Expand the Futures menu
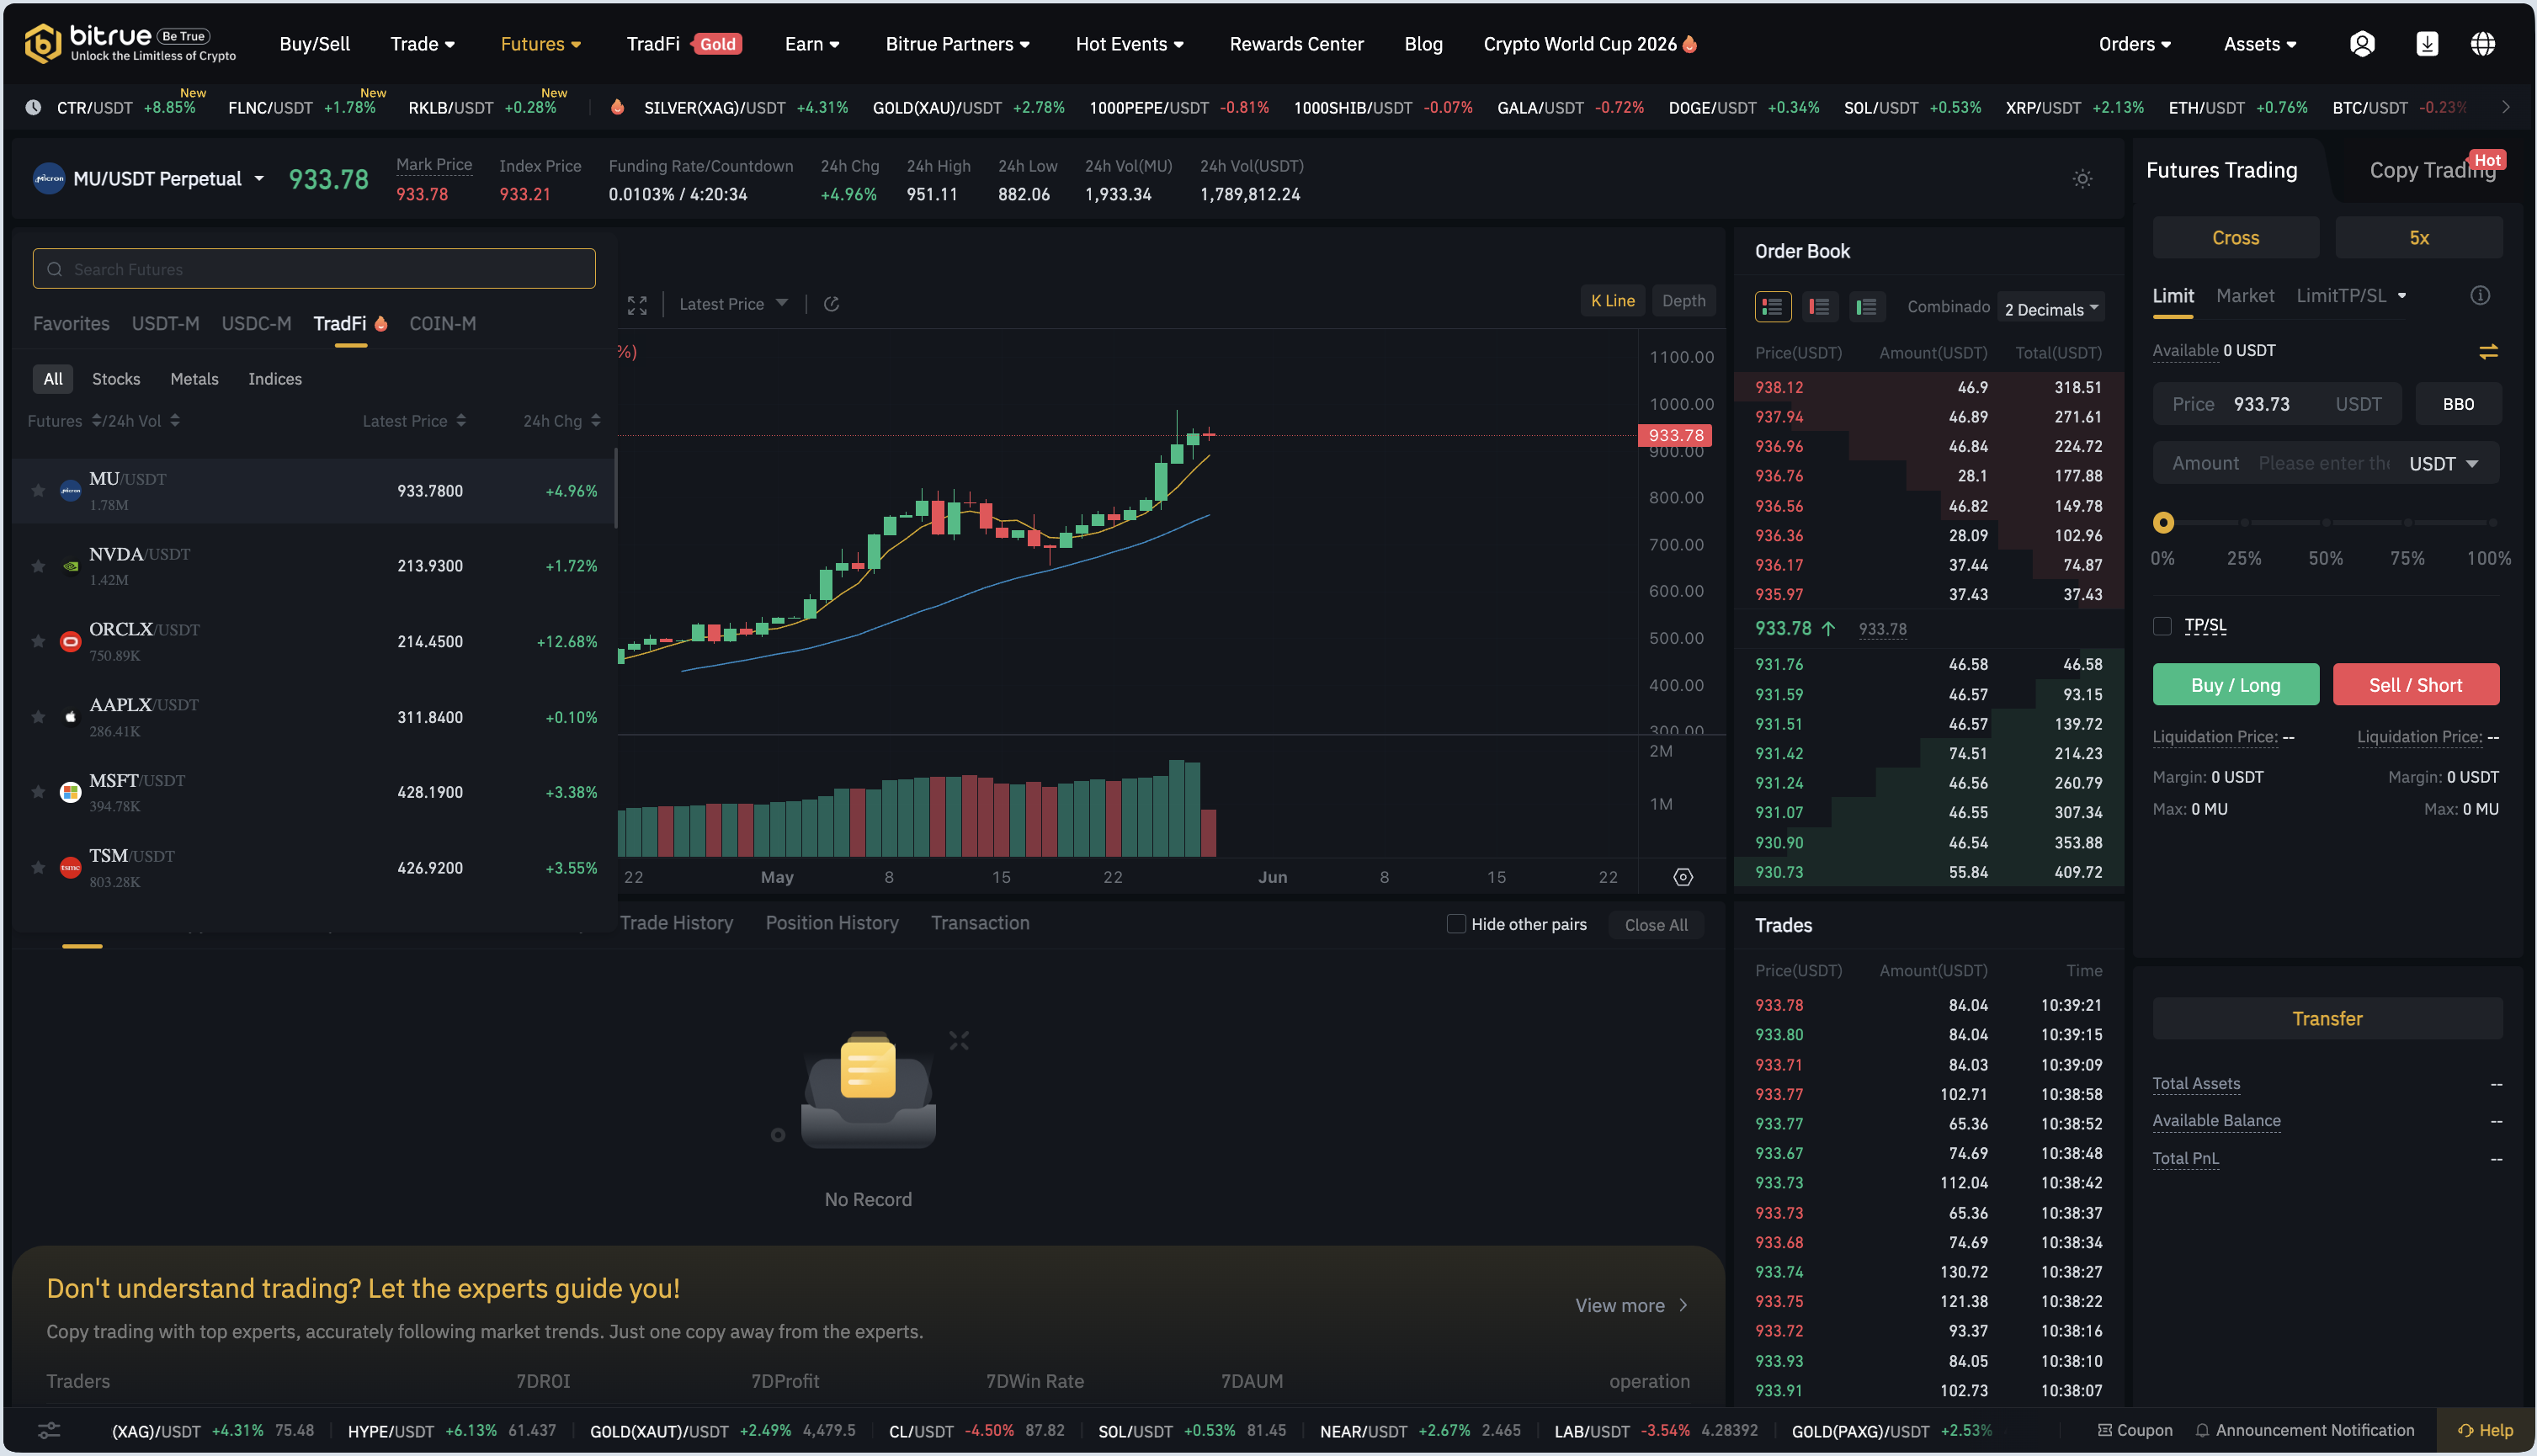The width and height of the screenshot is (2537, 1456). [x=540, y=44]
